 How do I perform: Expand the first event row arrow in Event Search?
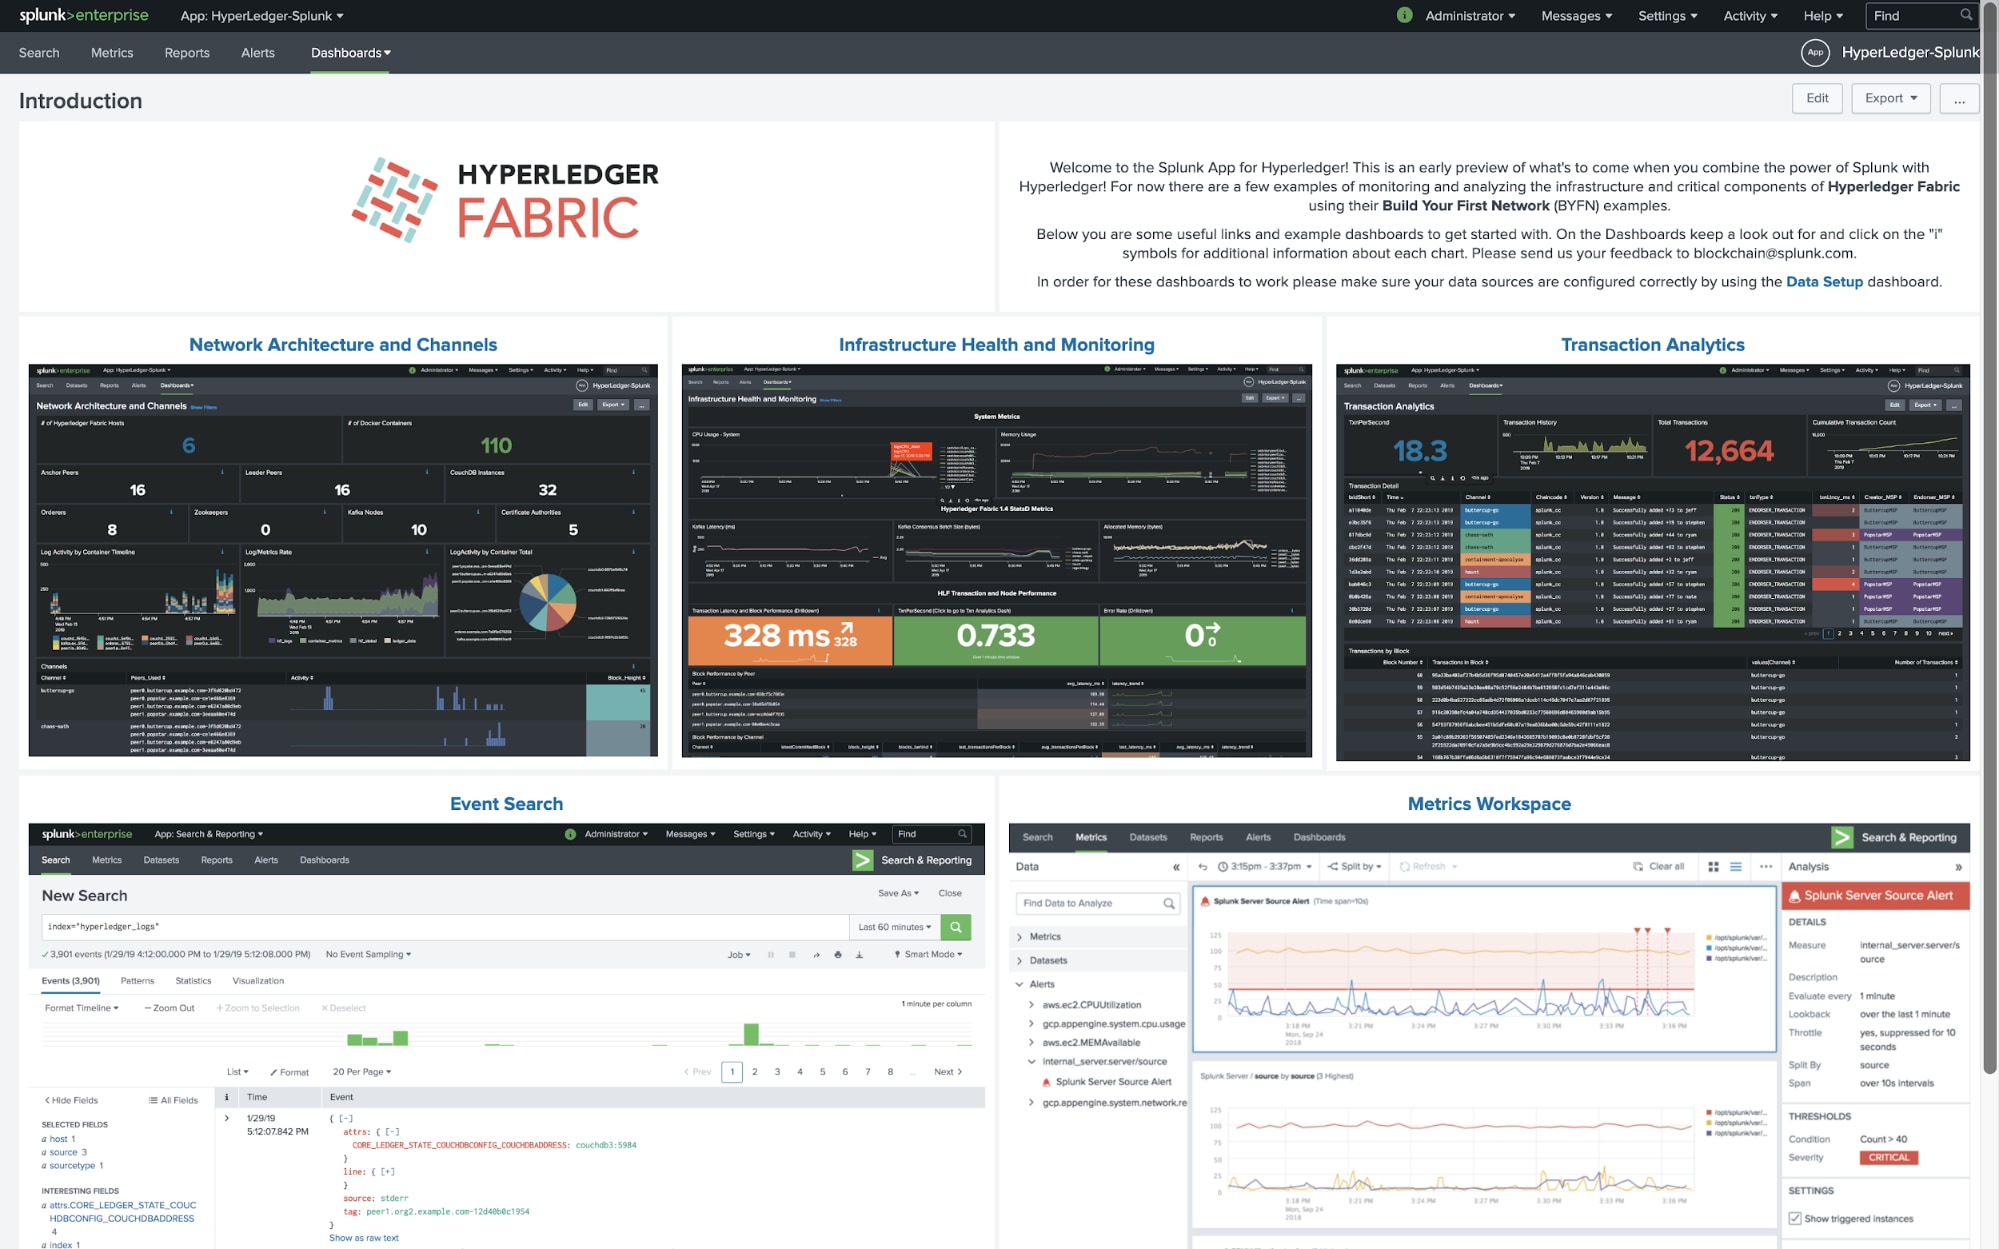point(227,1118)
